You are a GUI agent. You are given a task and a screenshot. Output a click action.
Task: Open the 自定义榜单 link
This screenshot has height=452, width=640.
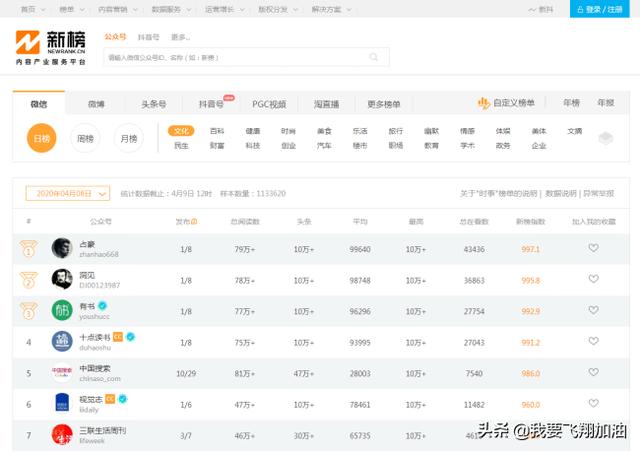point(514,103)
